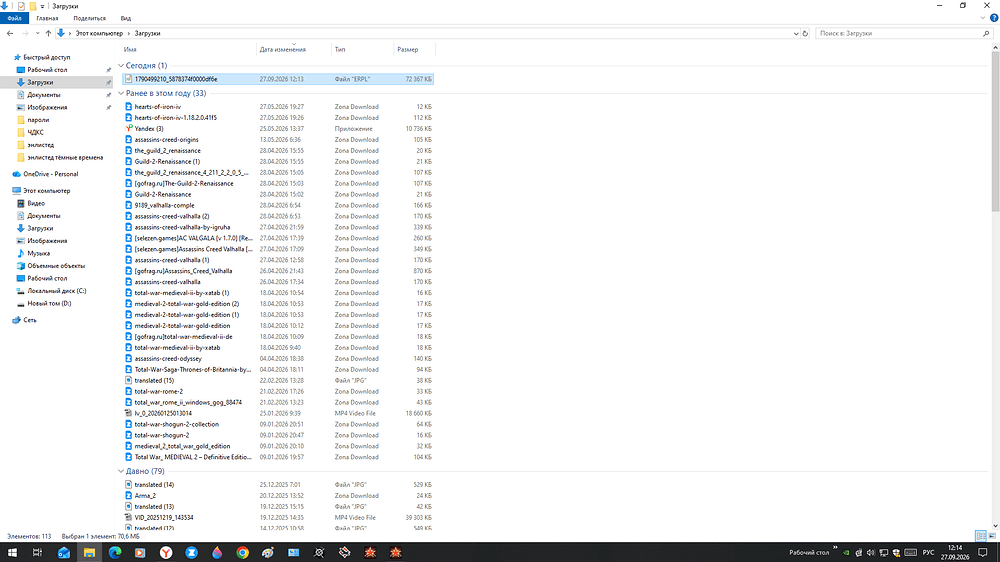Open the Файл menu tab
Screen dimensions: 1000x562
tap(14, 18)
